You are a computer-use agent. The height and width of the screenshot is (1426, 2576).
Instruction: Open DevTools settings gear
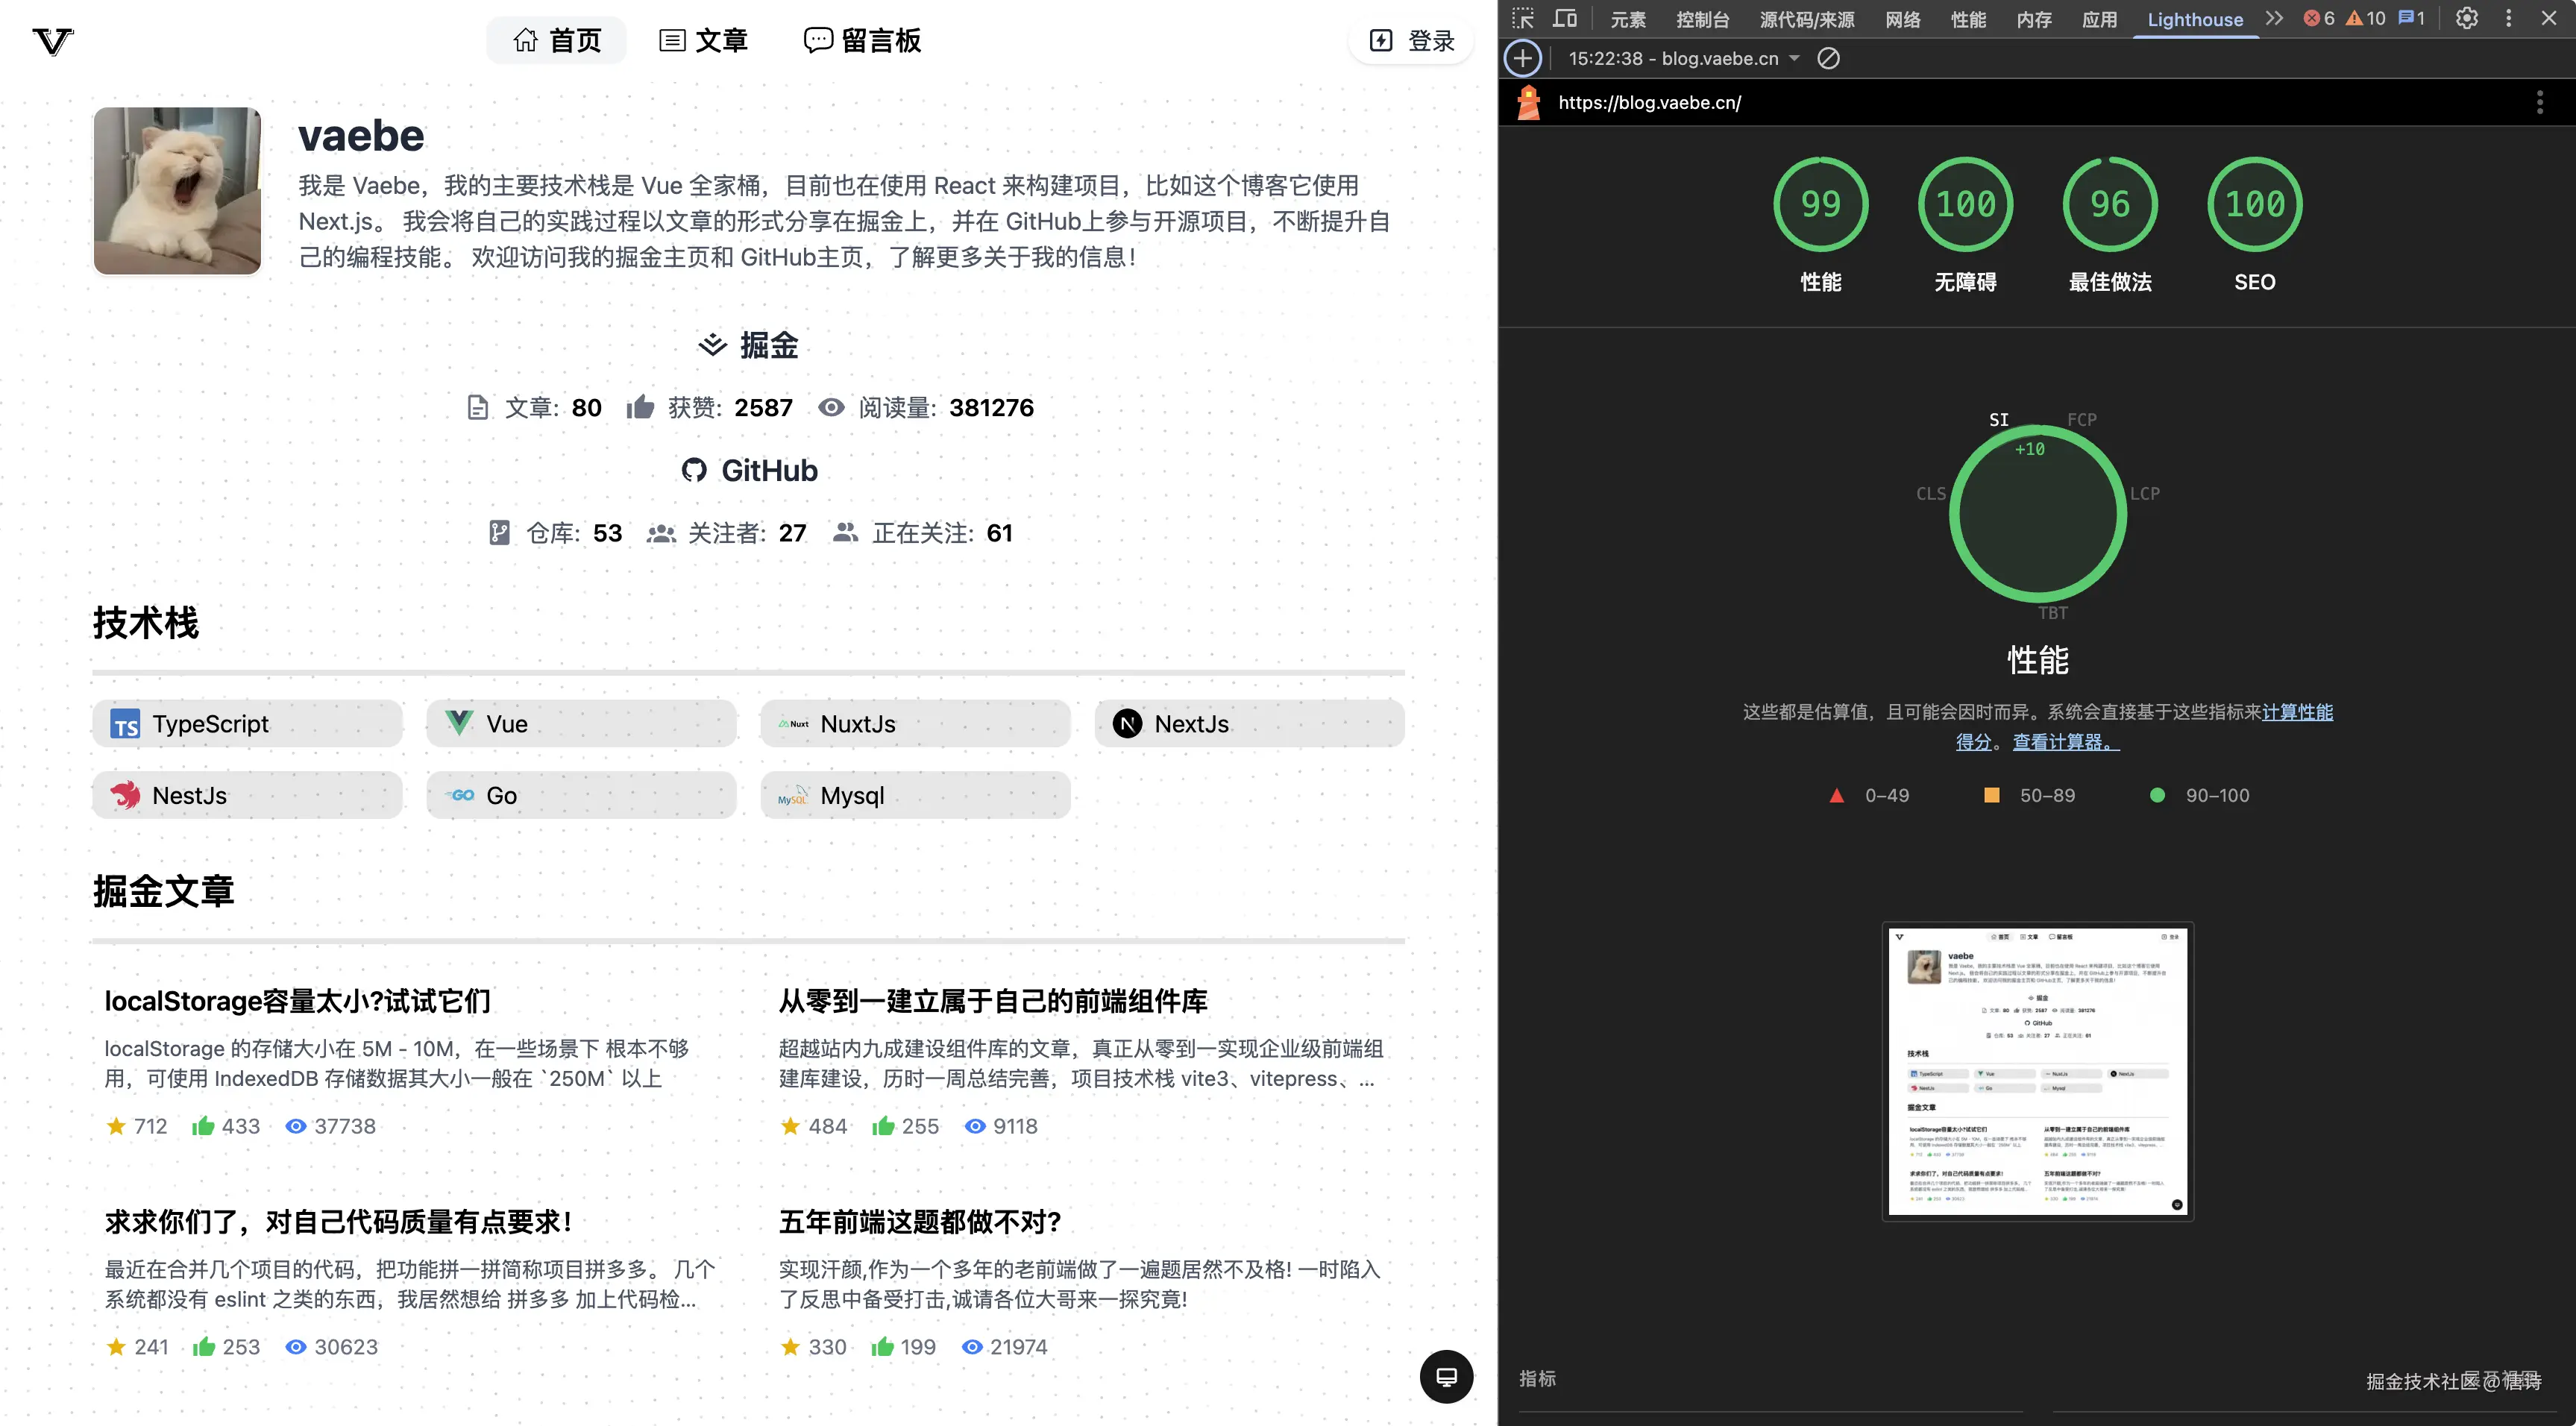pos(2467,18)
